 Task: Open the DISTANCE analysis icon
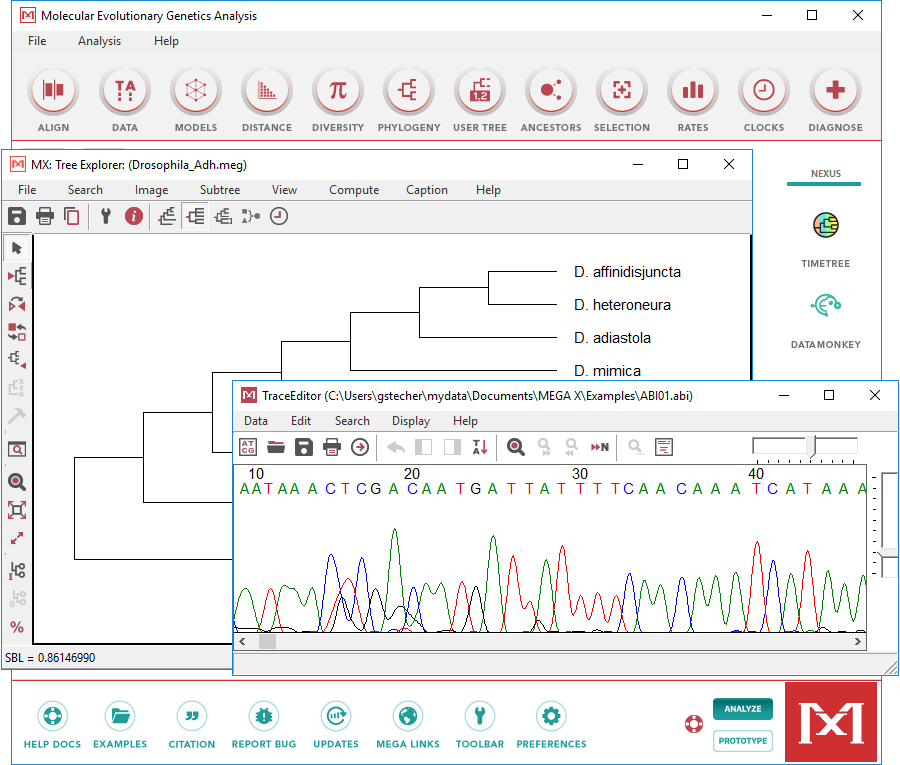pyautogui.click(x=267, y=91)
